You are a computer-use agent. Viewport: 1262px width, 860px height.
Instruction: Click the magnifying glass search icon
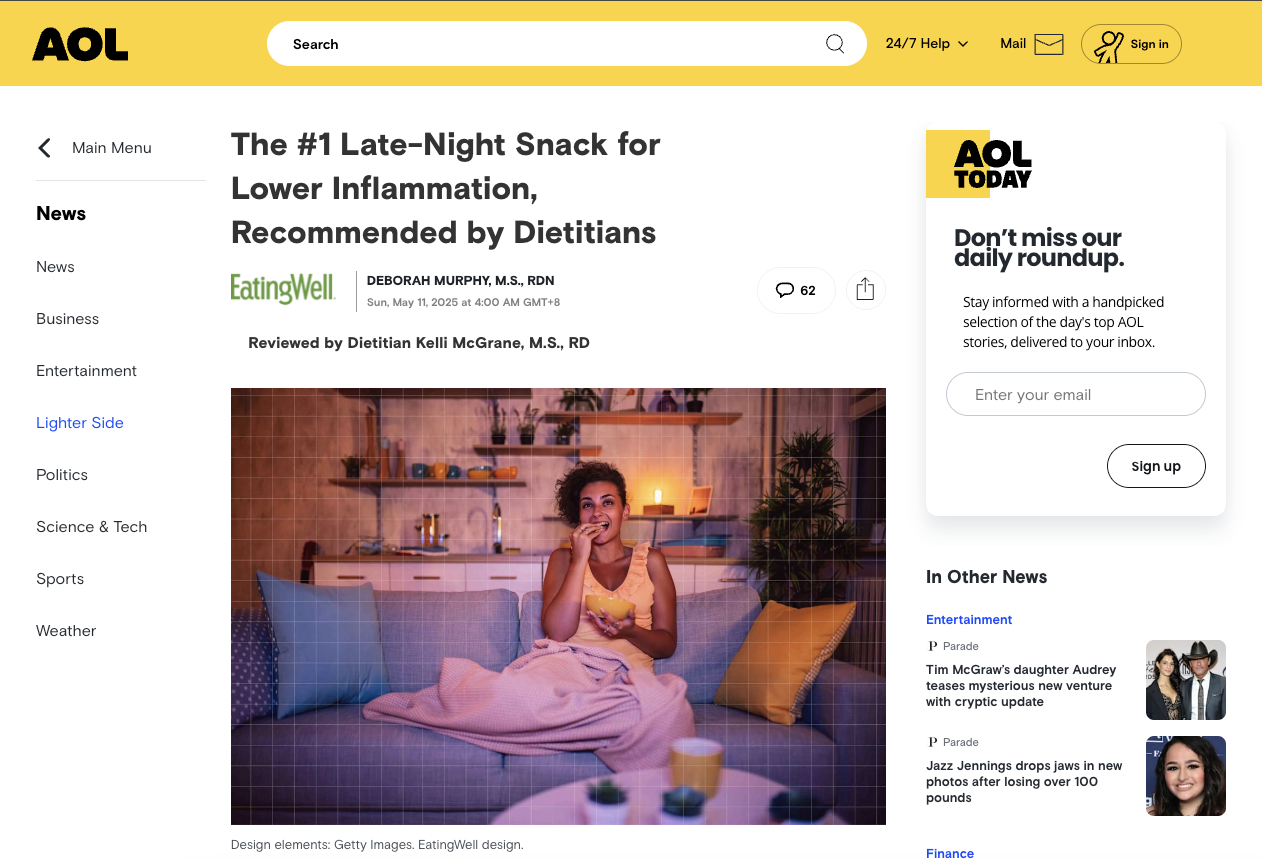[x=835, y=44]
